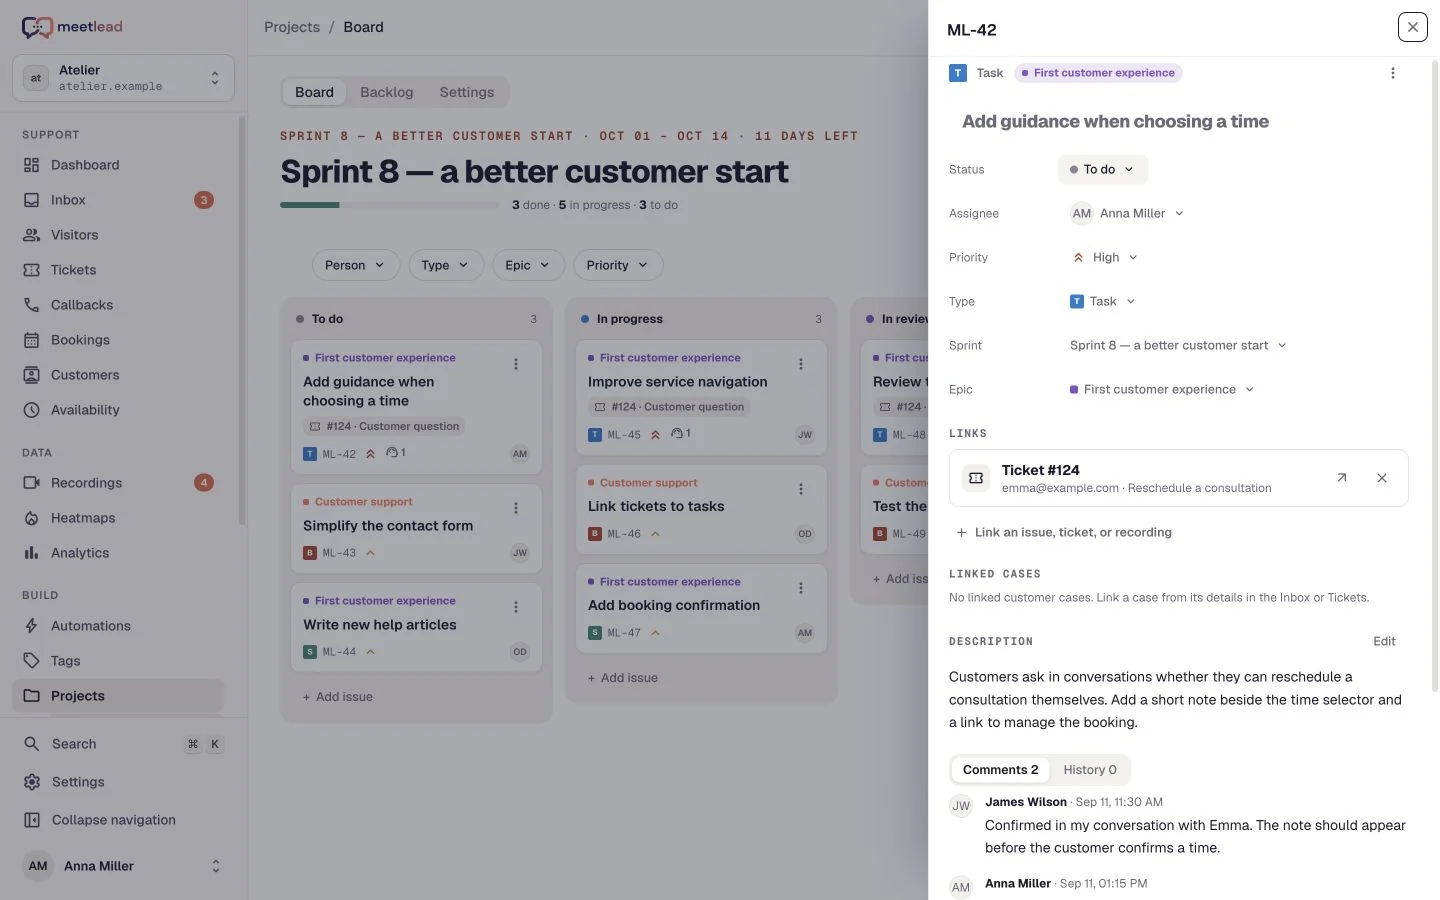The height and width of the screenshot is (900, 1440).
Task: Close the ML-42 detail panel
Action: (1413, 27)
